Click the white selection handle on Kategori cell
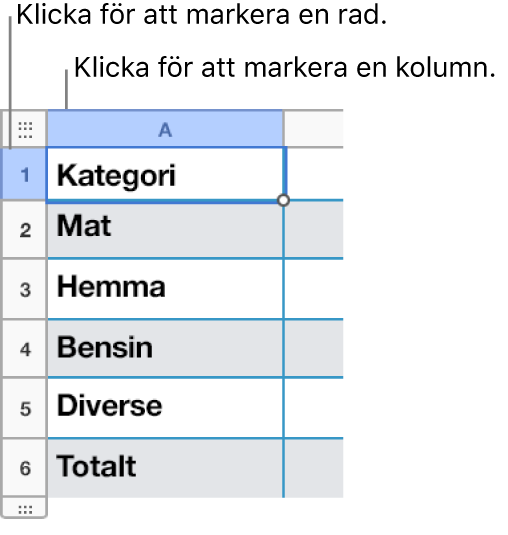The width and height of the screenshot is (508, 535). (x=283, y=200)
